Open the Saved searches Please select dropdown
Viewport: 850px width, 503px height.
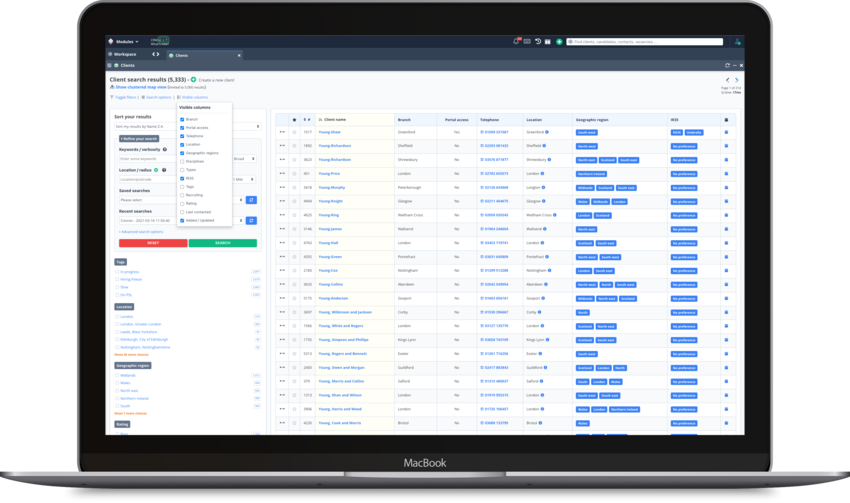[181, 200]
